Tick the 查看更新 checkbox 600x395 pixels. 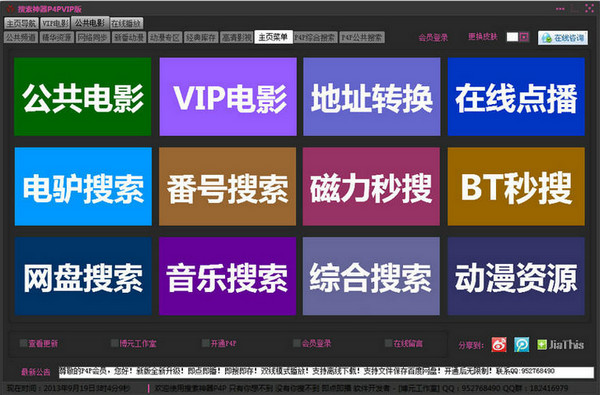24,343
